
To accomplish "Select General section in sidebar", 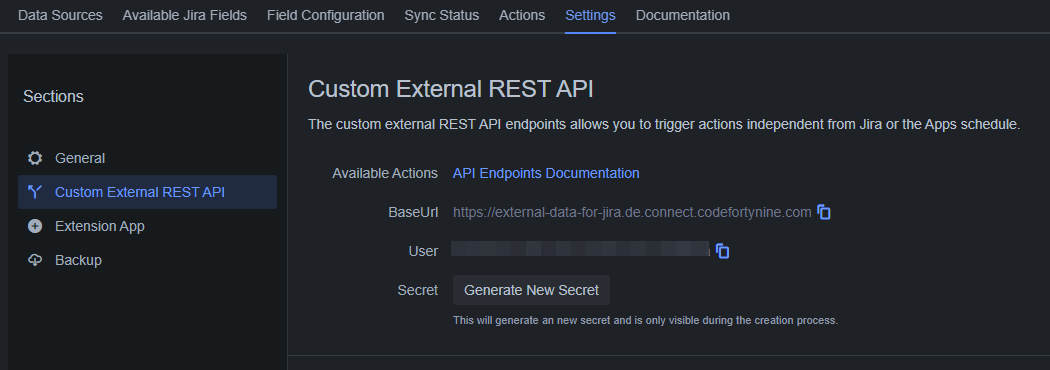I will click(x=147, y=158).
